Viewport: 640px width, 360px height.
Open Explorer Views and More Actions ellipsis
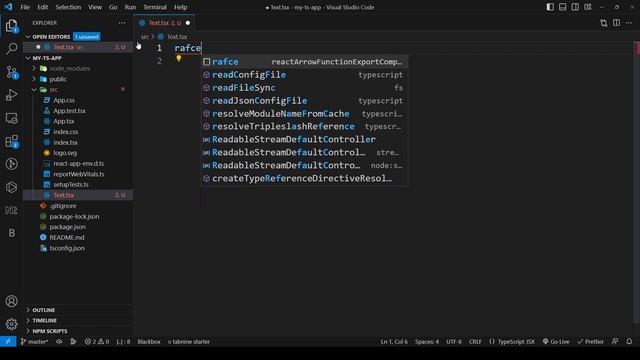[122, 23]
